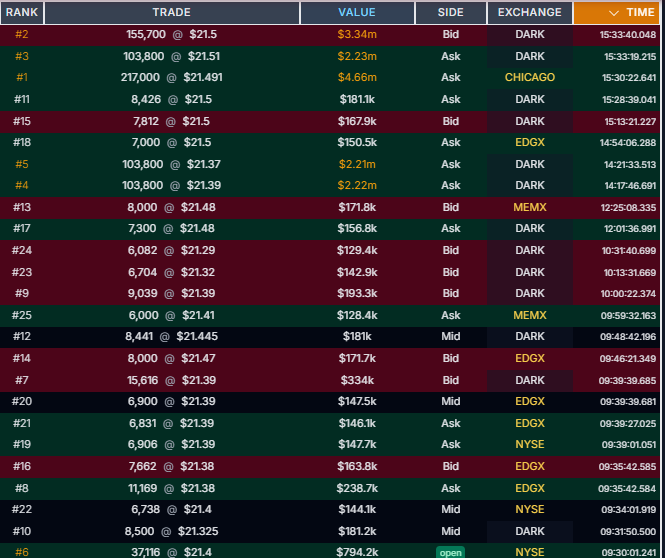665x558 pixels.
Task: Click time 09:35:42.584
Action: [627, 488]
